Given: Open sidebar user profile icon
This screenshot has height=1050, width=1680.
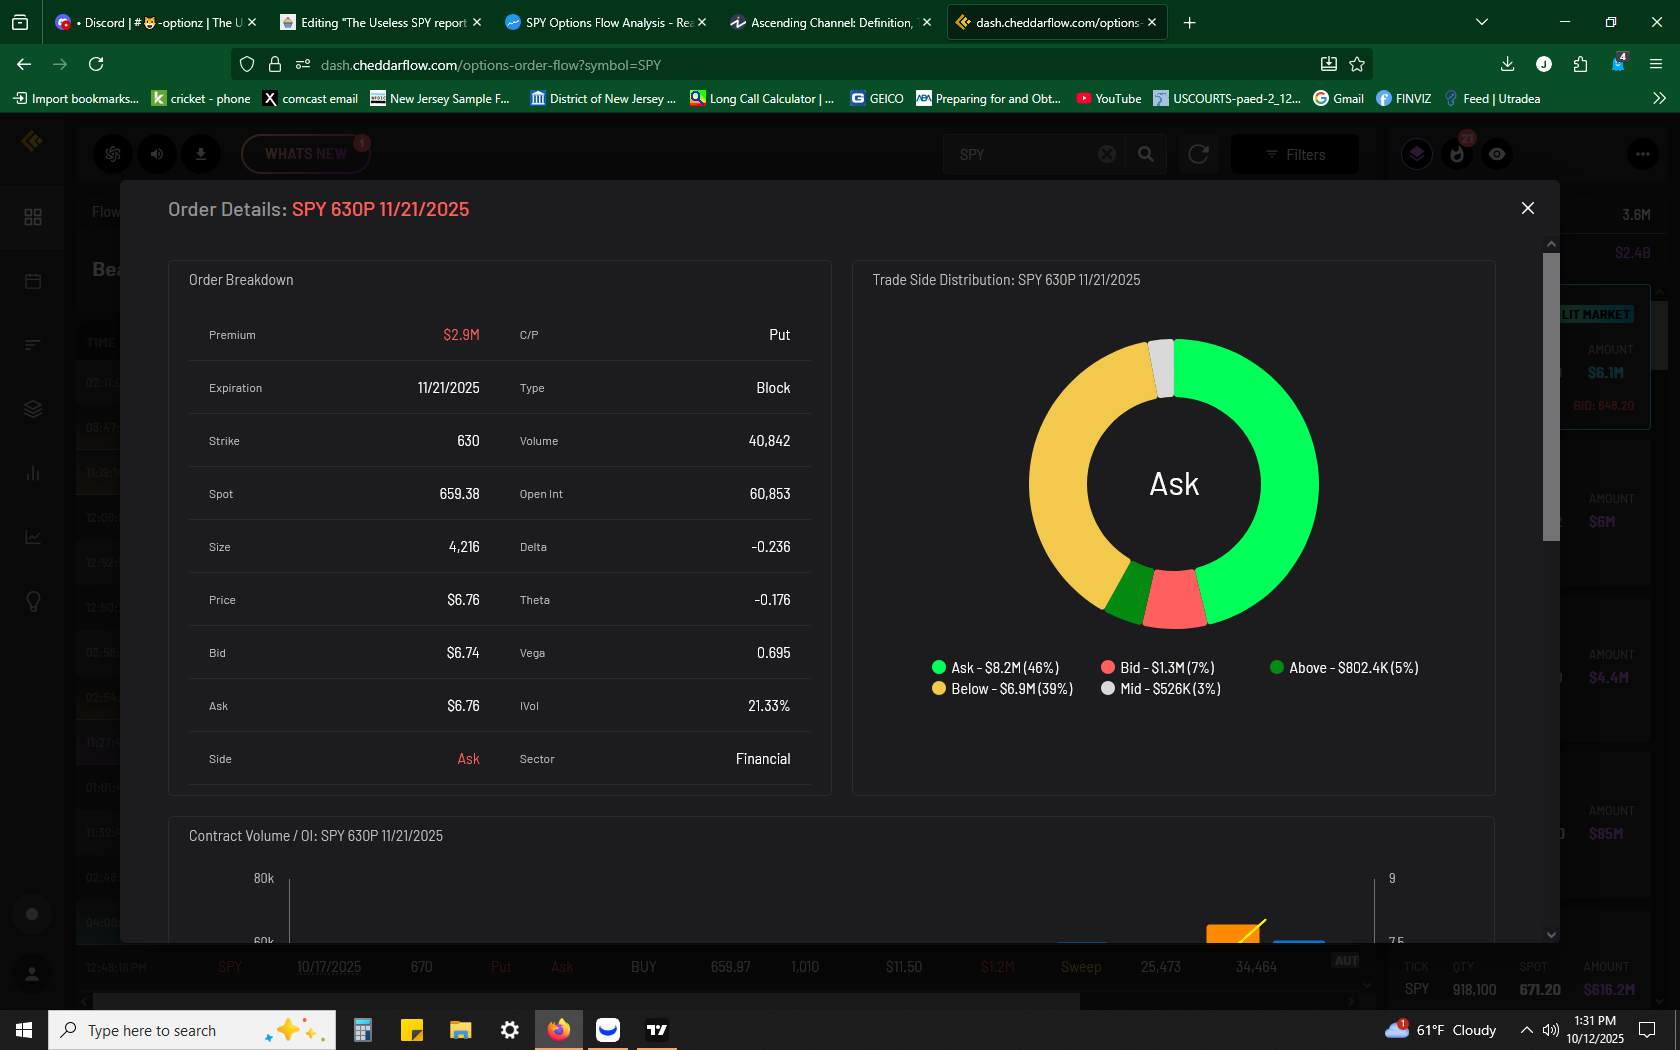Looking at the screenshot, I should pyautogui.click(x=32, y=973).
